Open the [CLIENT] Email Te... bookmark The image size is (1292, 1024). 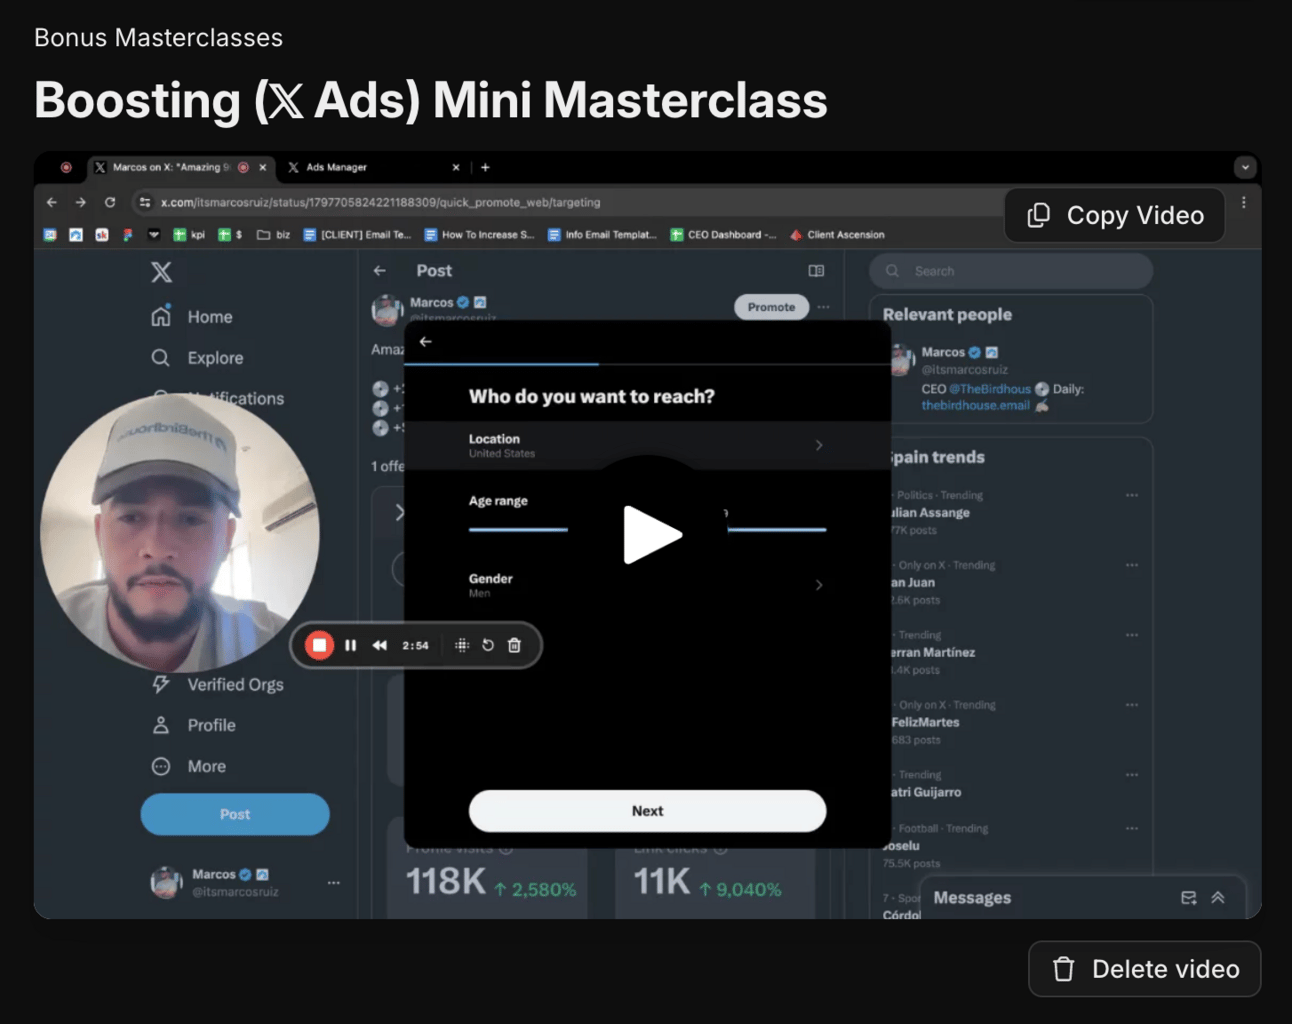click(357, 235)
